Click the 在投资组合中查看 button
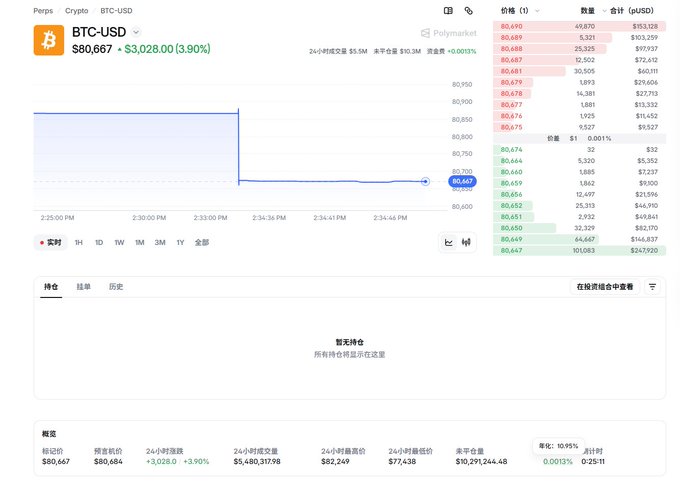680x491 pixels. coord(605,287)
